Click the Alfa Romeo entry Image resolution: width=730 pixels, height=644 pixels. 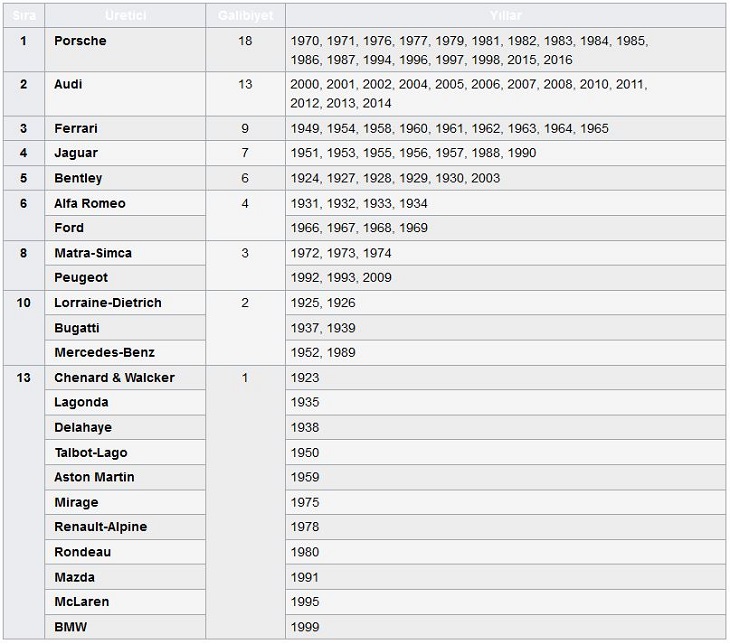(x=90, y=203)
